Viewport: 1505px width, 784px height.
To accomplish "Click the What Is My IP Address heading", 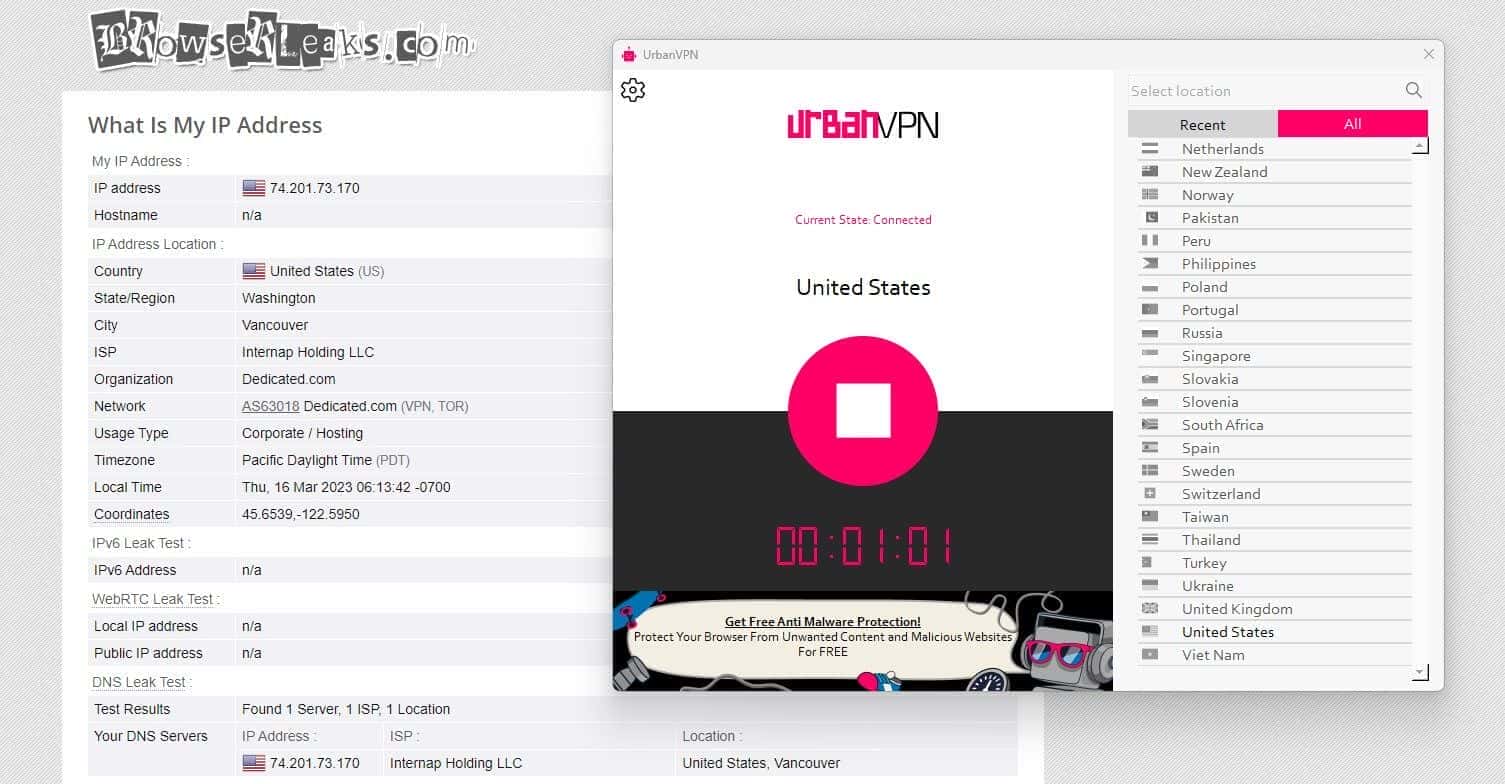I will pyautogui.click(x=205, y=125).
